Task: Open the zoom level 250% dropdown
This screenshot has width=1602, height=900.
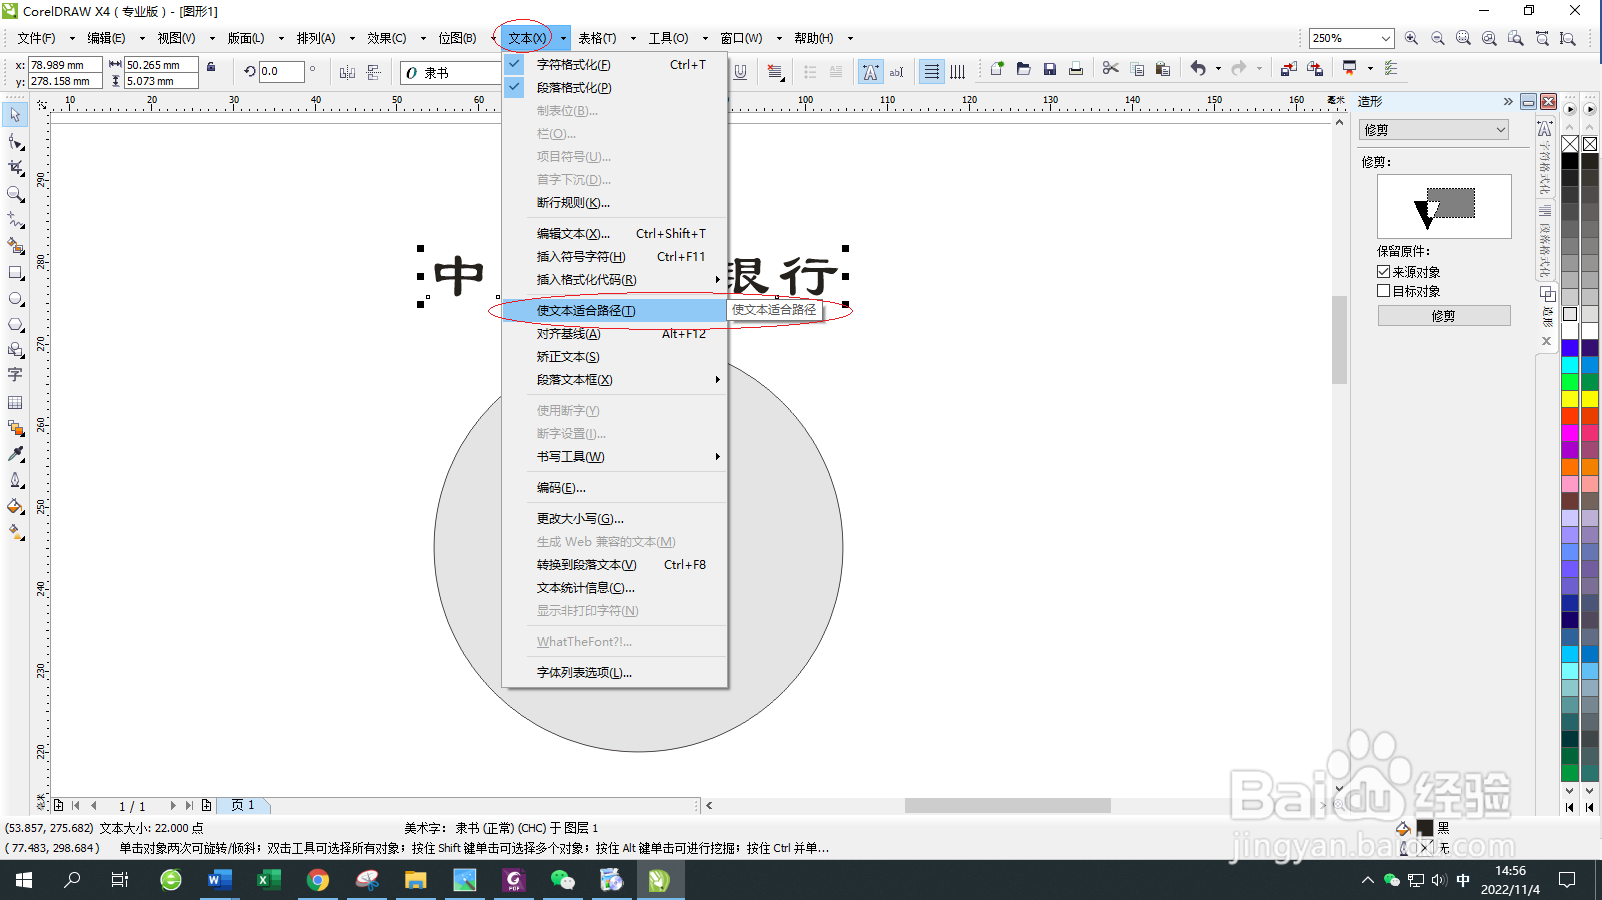Action: tap(1386, 38)
